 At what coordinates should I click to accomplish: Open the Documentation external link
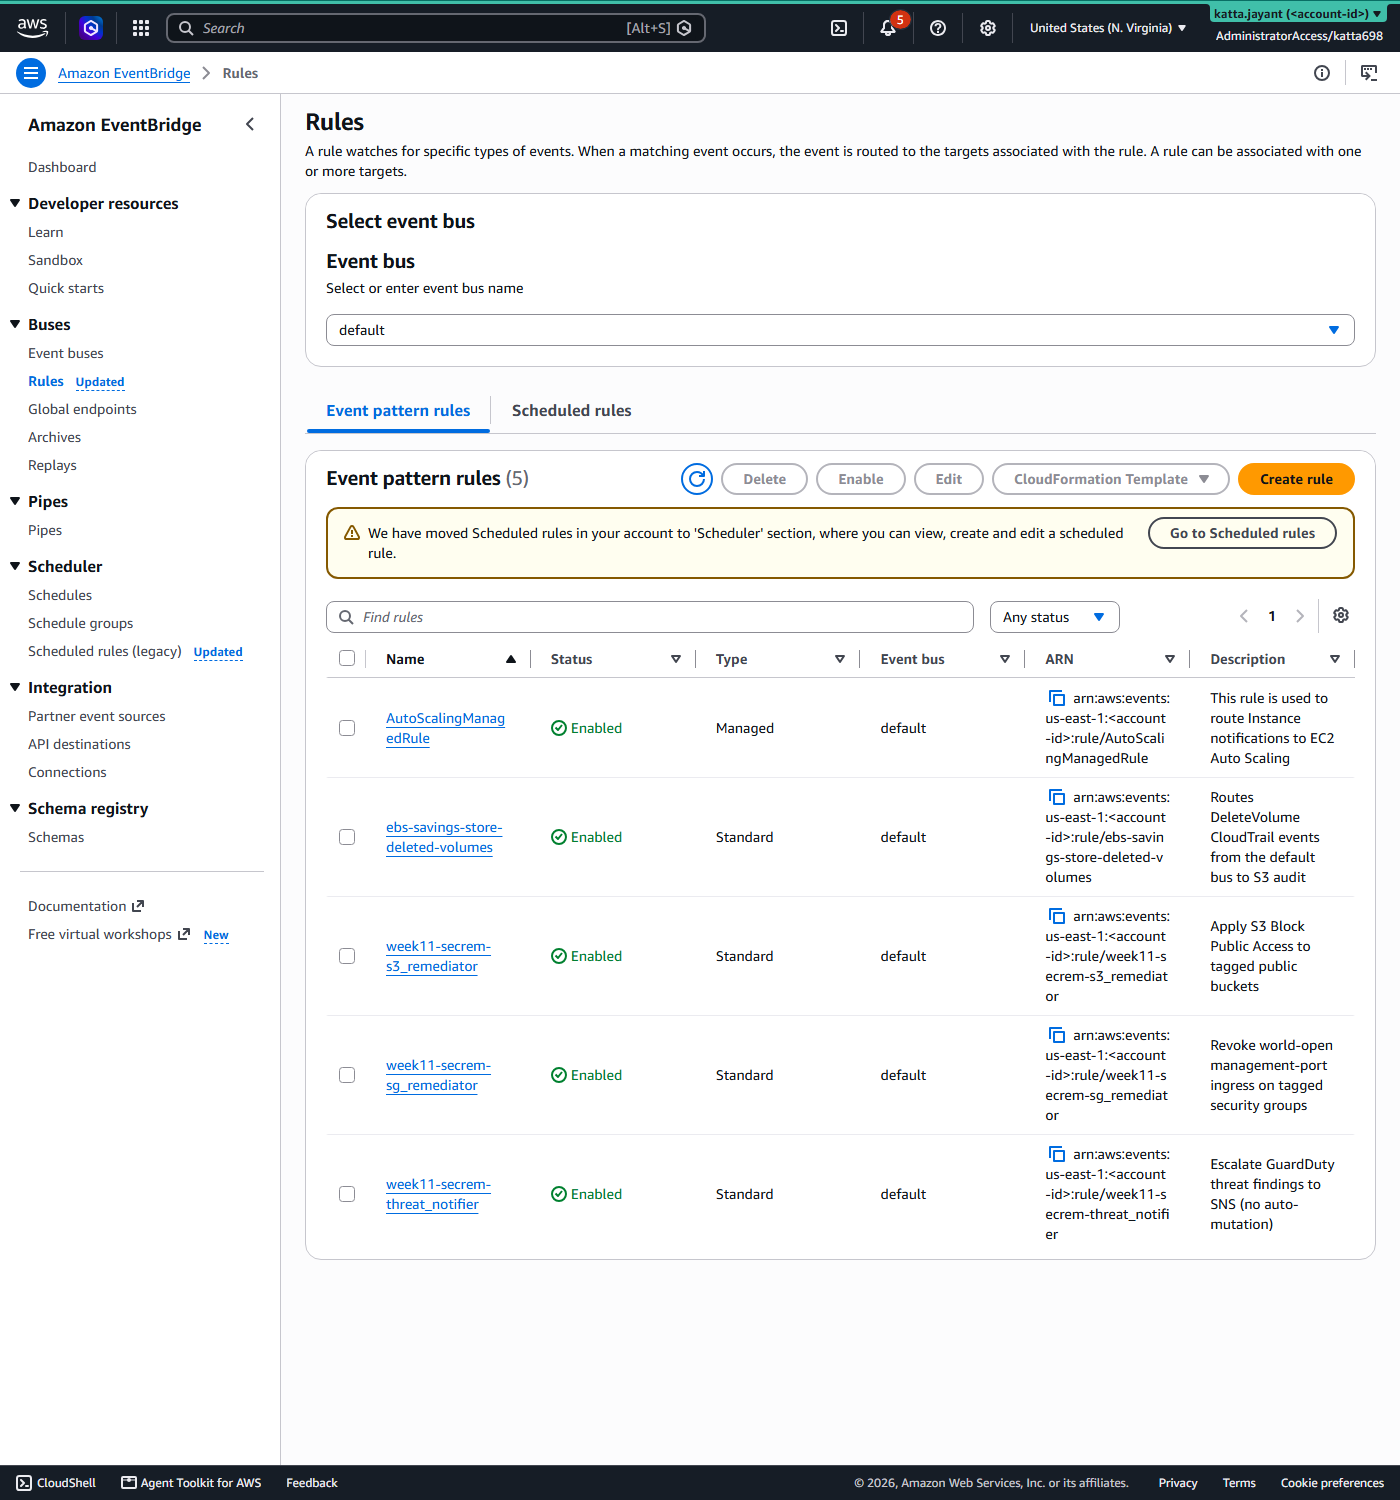[x=86, y=906]
